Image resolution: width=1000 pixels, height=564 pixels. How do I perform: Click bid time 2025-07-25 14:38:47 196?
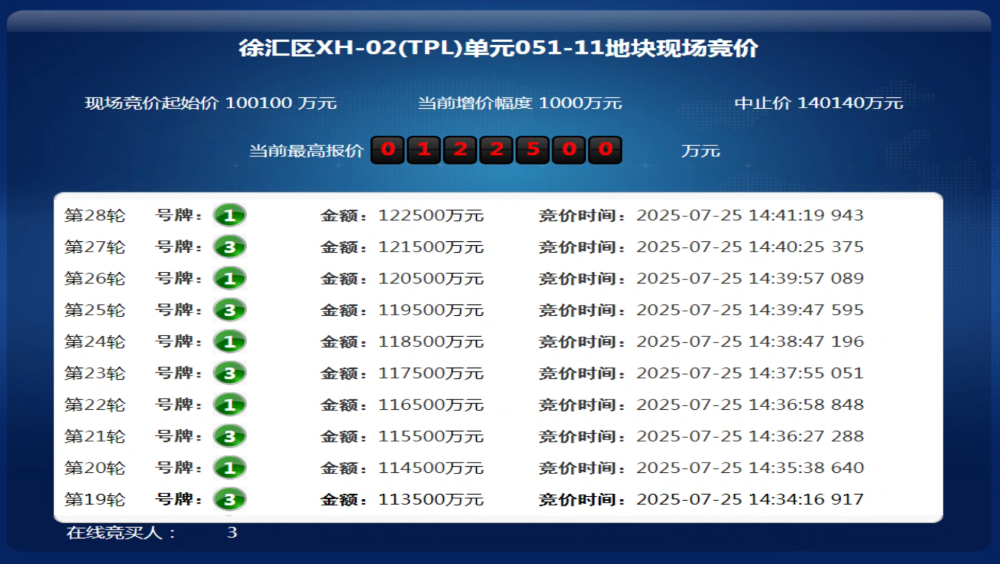750,341
